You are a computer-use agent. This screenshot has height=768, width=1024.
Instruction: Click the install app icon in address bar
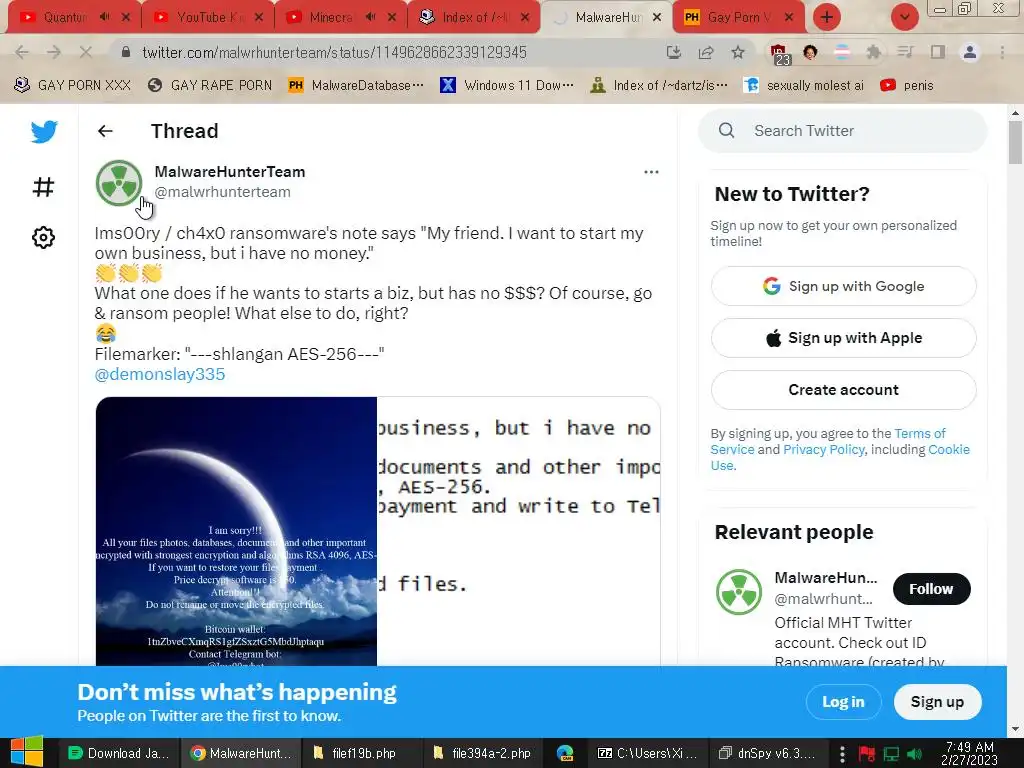(674, 52)
